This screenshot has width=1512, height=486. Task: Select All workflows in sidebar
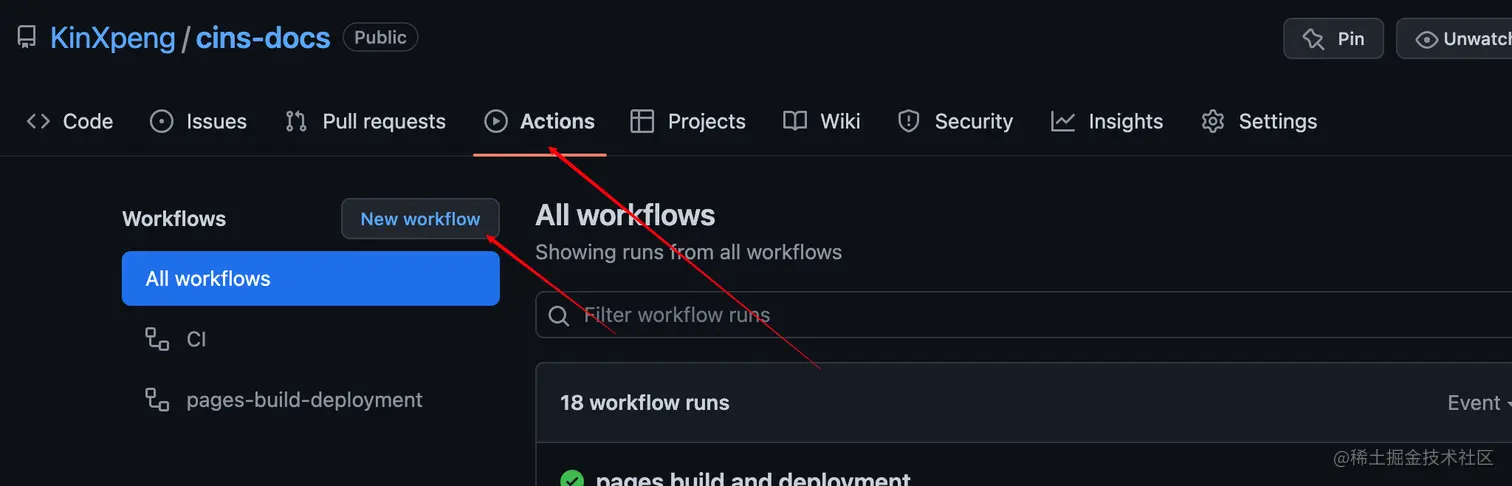pyautogui.click(x=310, y=278)
